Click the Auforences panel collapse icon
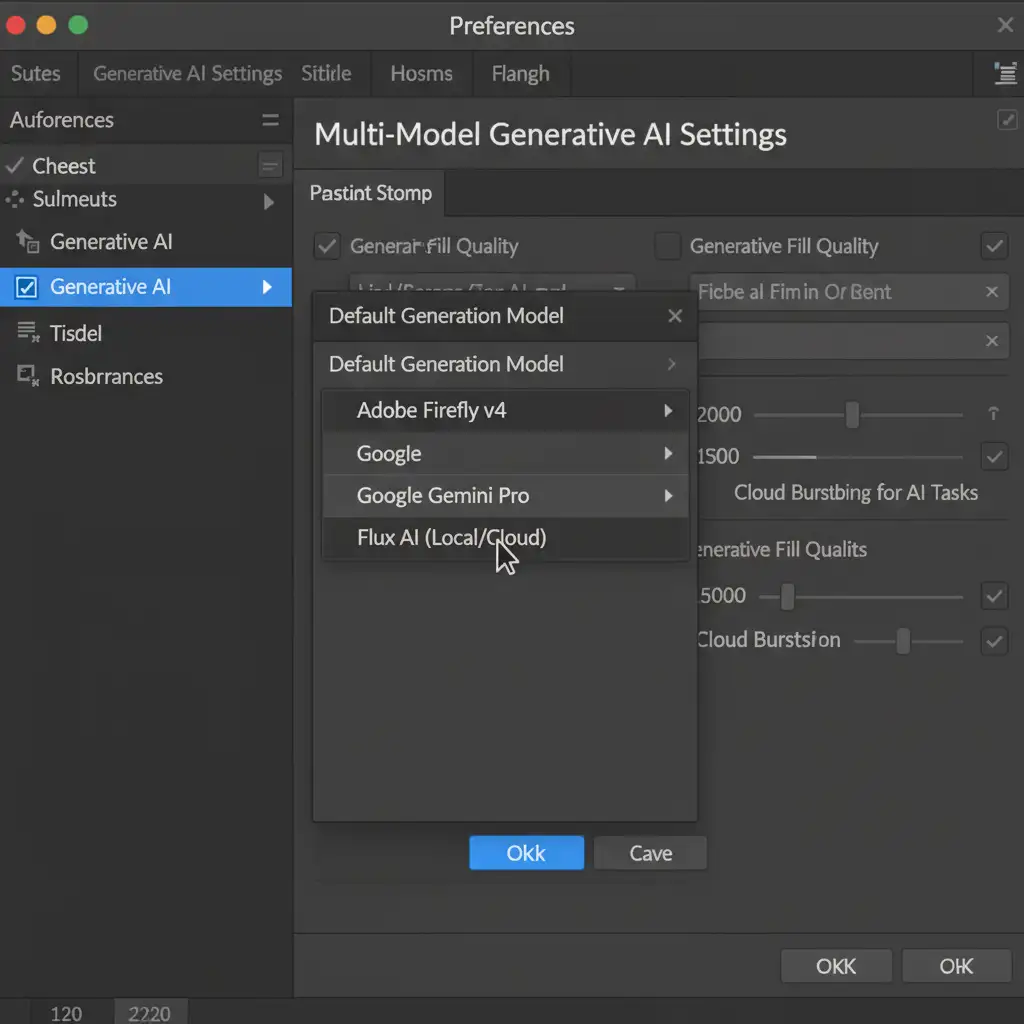 [x=270, y=120]
